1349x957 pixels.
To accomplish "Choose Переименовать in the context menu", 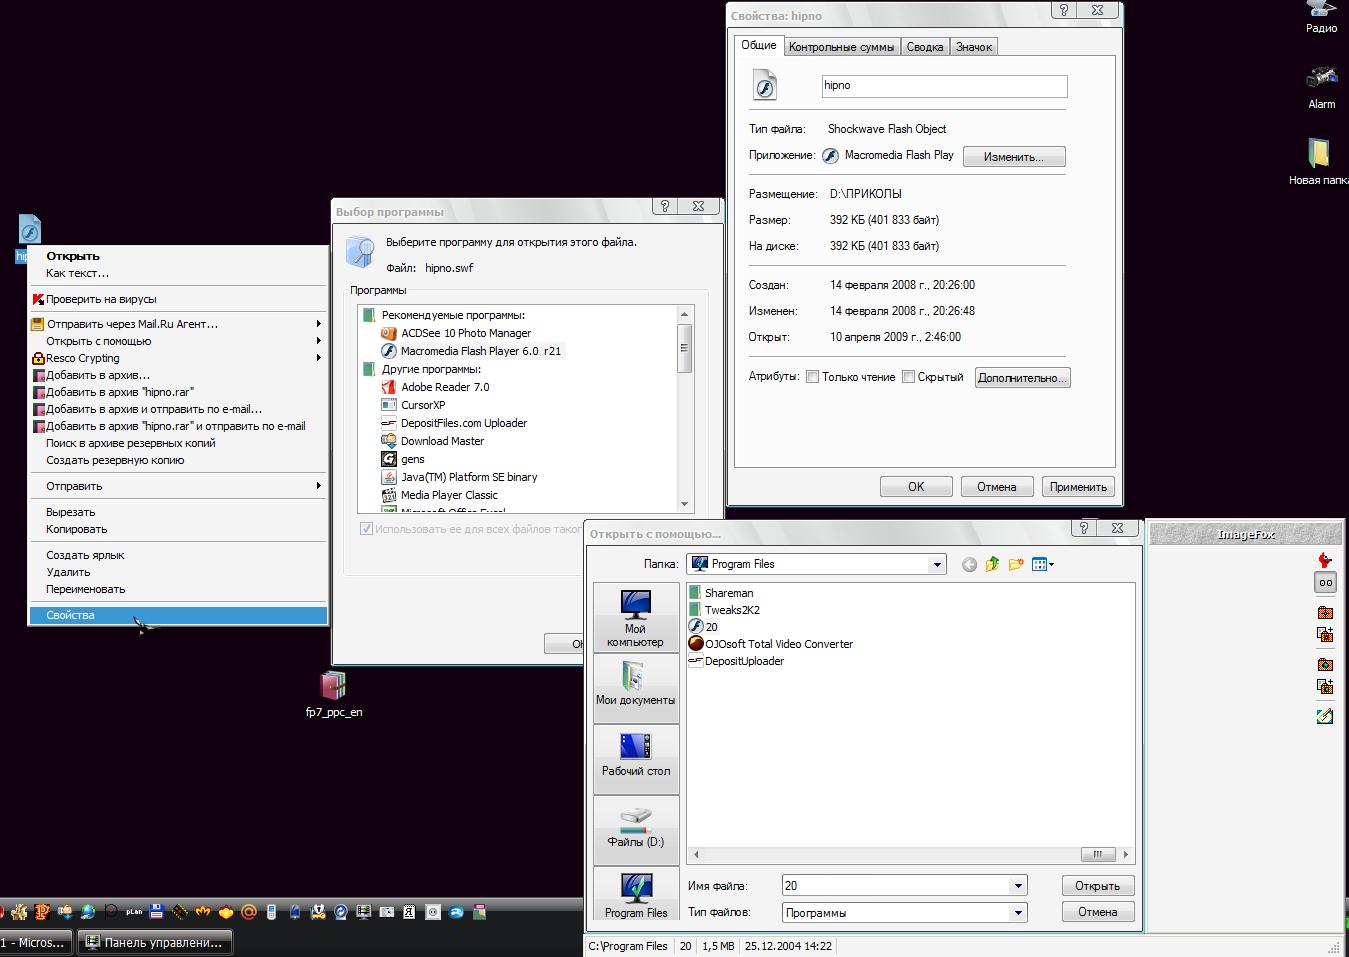I will click(178, 589).
